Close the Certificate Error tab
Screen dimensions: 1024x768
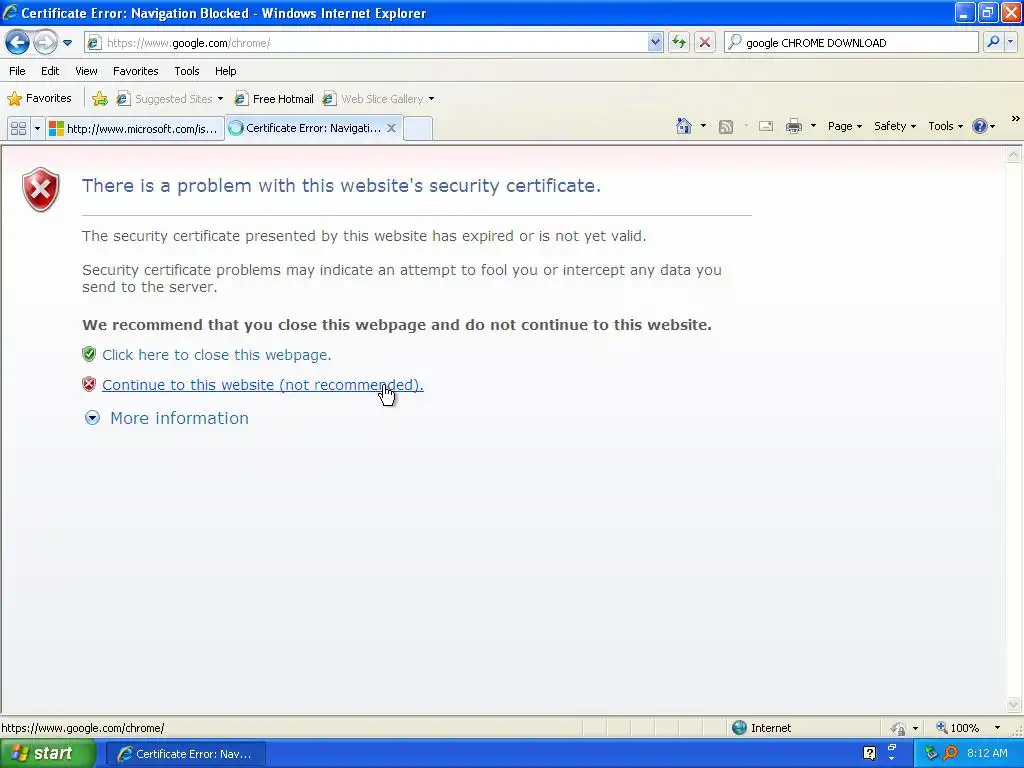coord(391,128)
